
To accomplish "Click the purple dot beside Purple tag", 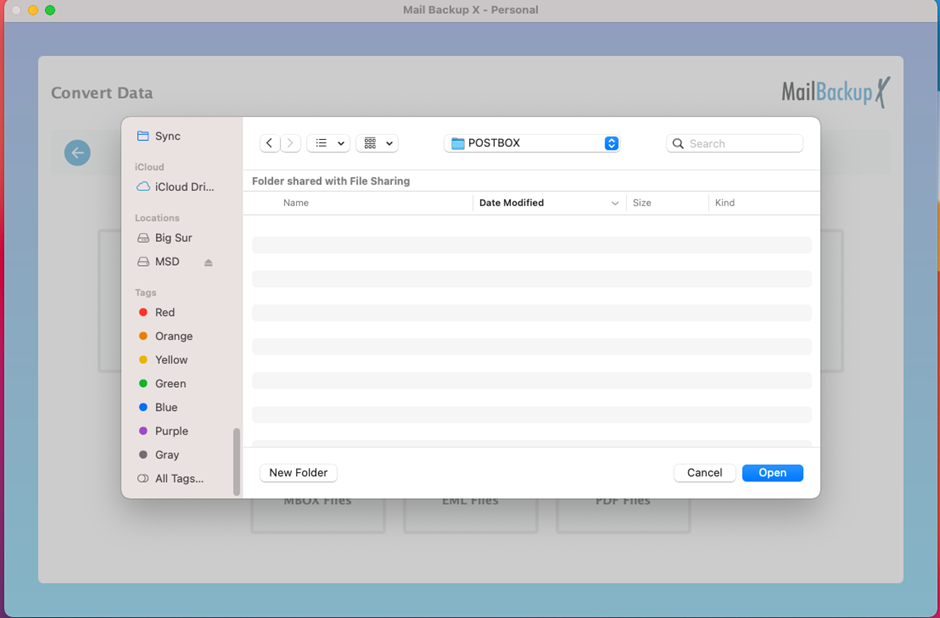I will tap(143, 431).
